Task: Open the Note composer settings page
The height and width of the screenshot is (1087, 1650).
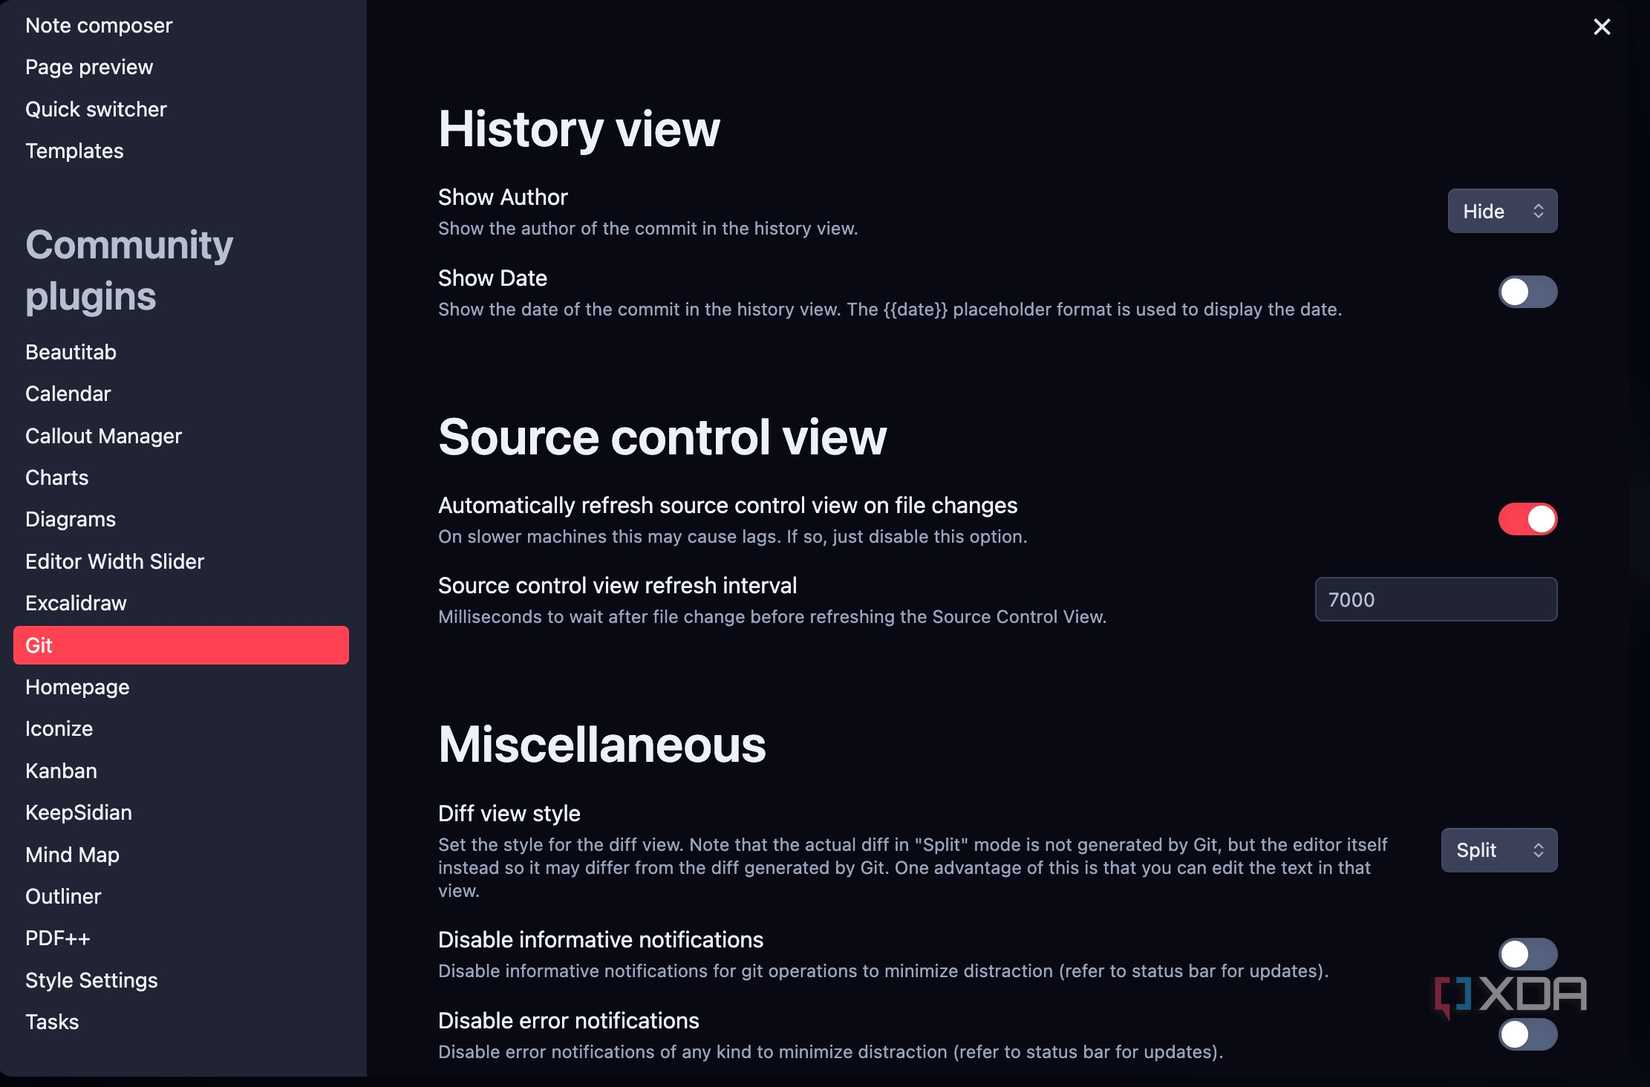Action: [98, 24]
